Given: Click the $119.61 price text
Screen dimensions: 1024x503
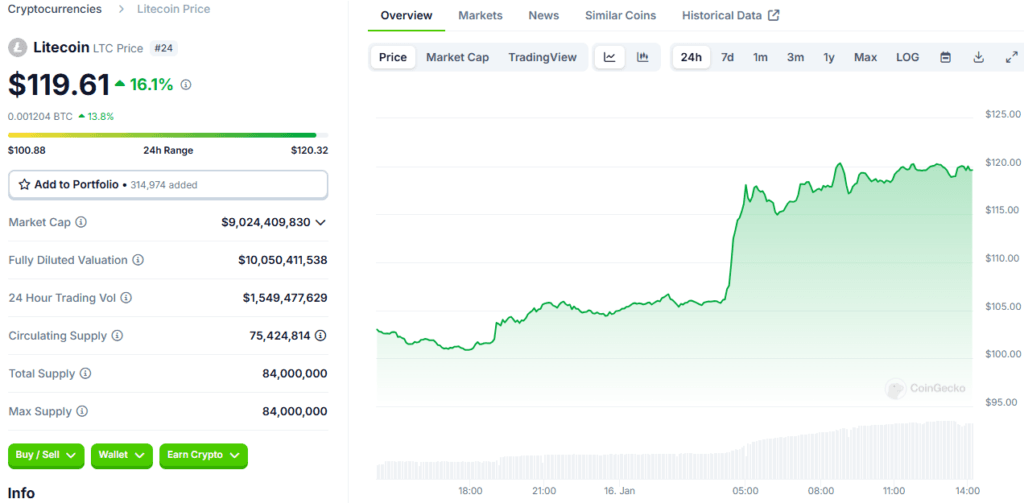Looking at the screenshot, I should 59,85.
